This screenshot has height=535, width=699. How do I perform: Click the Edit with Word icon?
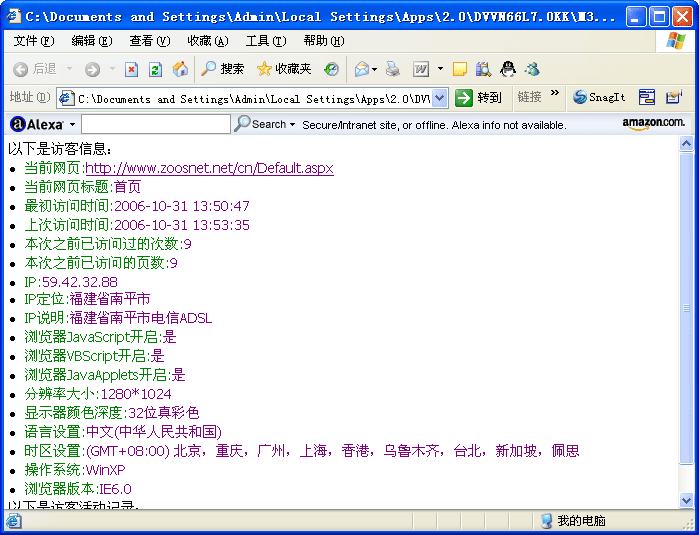pyautogui.click(x=421, y=69)
